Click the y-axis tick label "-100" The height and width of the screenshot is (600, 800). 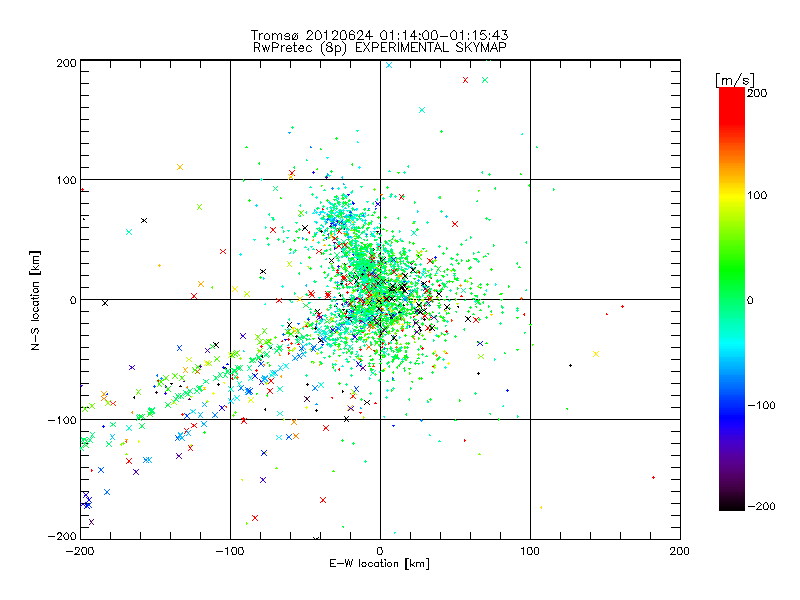click(x=62, y=420)
